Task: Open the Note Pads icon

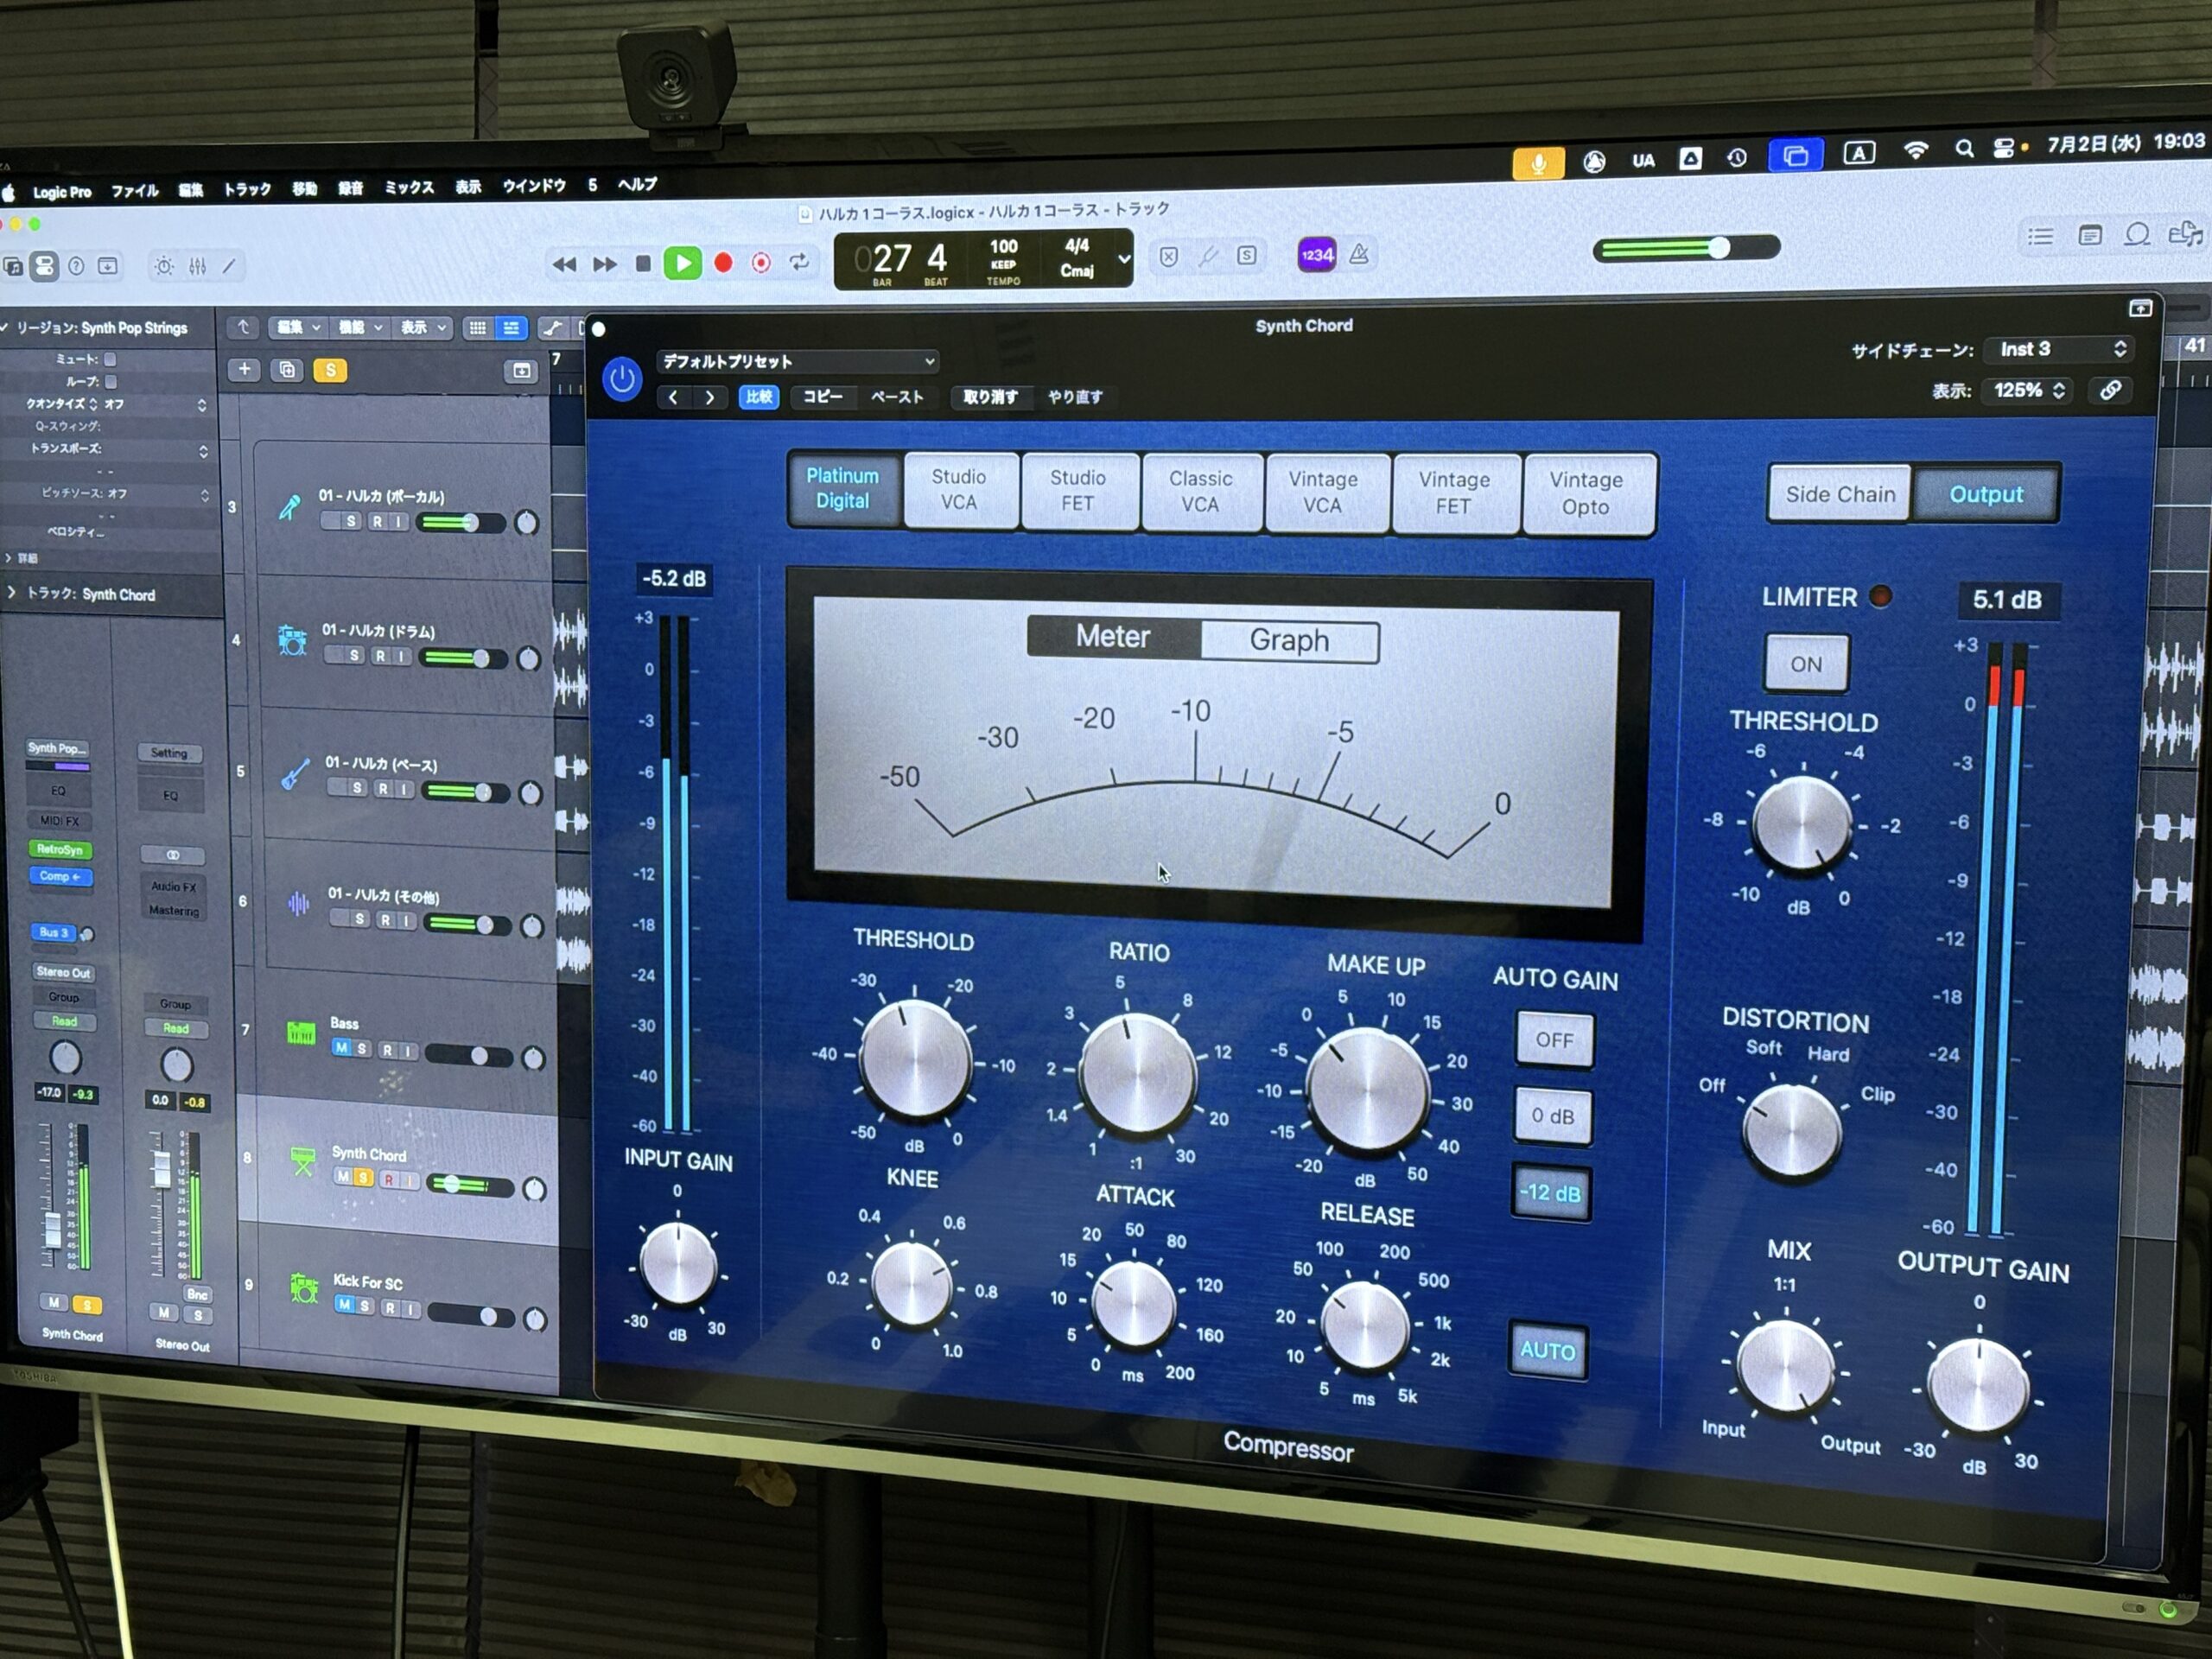Action: coord(2089,235)
